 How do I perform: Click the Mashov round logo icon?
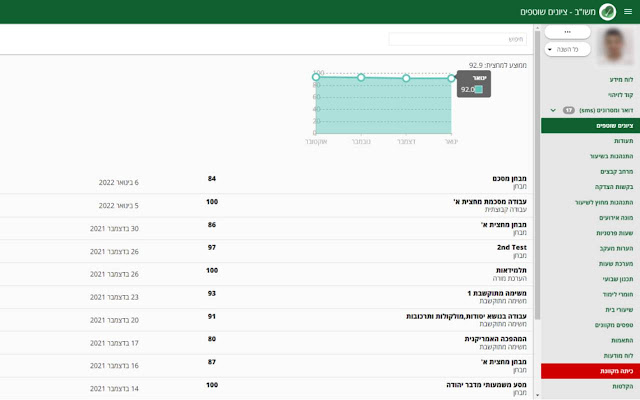click(x=607, y=12)
